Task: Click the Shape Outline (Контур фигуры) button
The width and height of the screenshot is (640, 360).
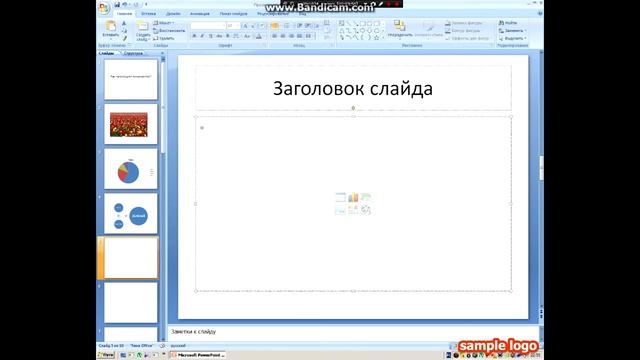Action: pyautogui.click(x=462, y=31)
